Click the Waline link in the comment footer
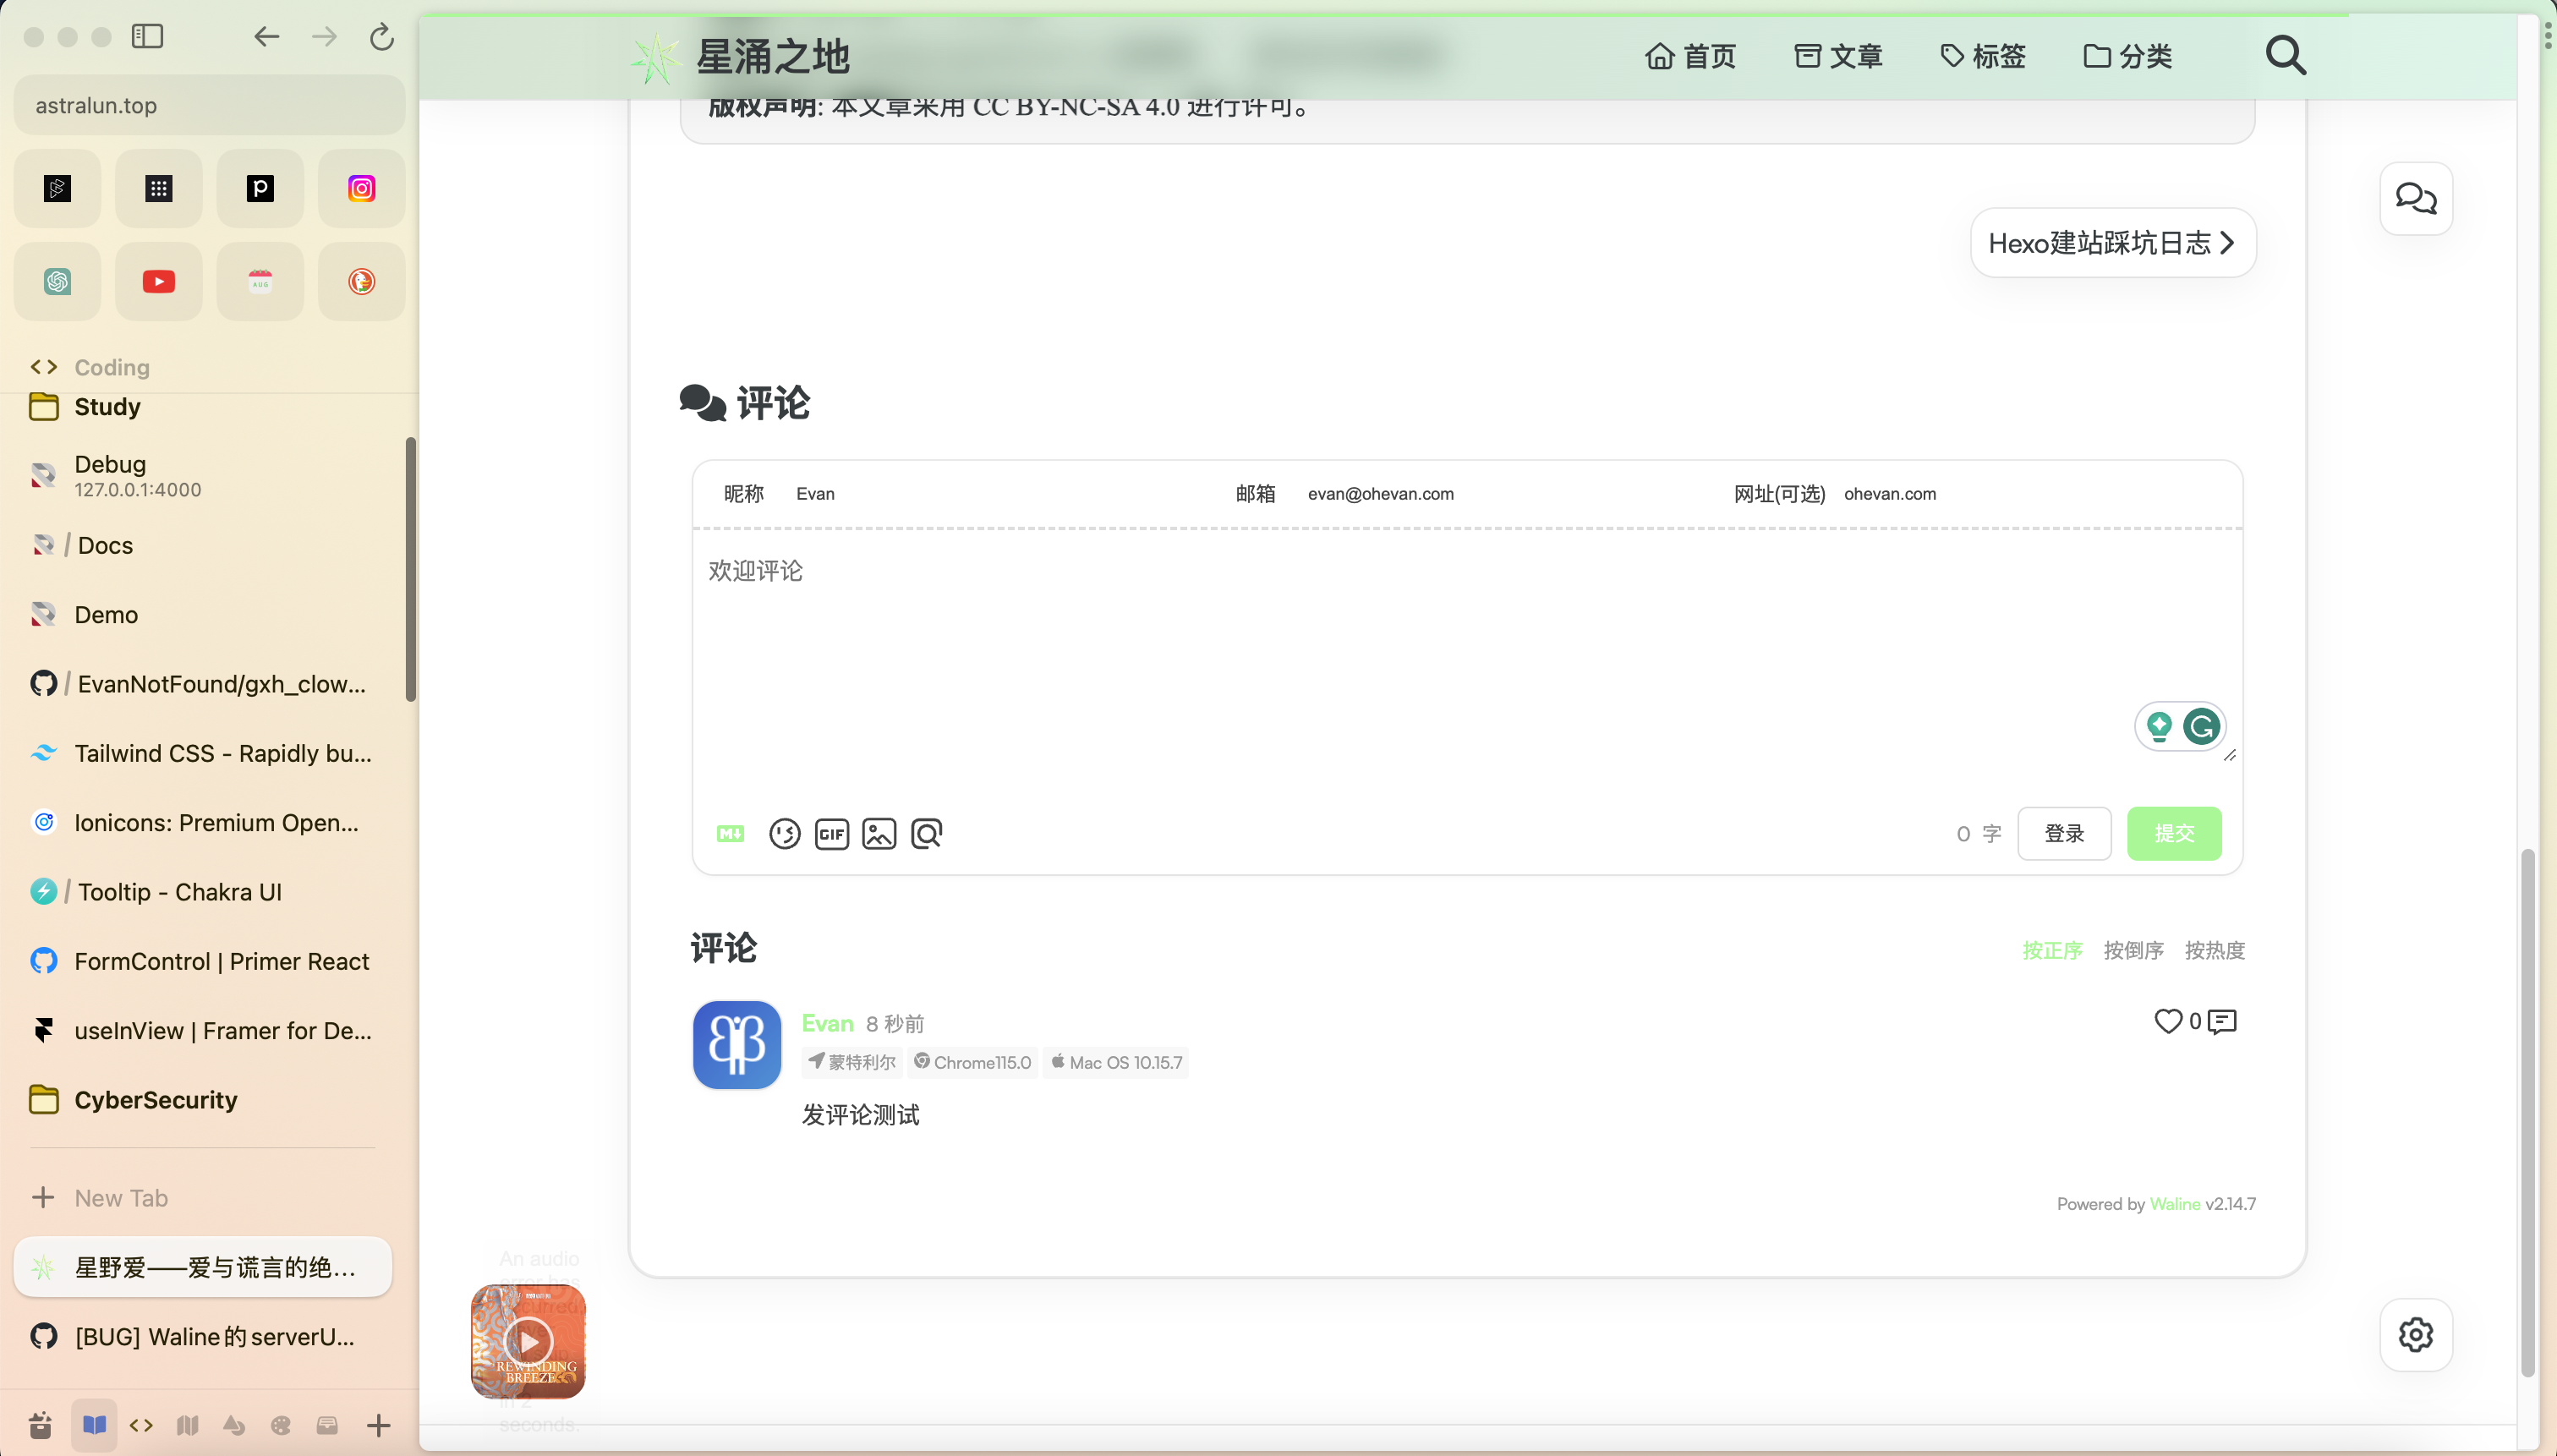The width and height of the screenshot is (2557, 1456). click(x=2175, y=1204)
